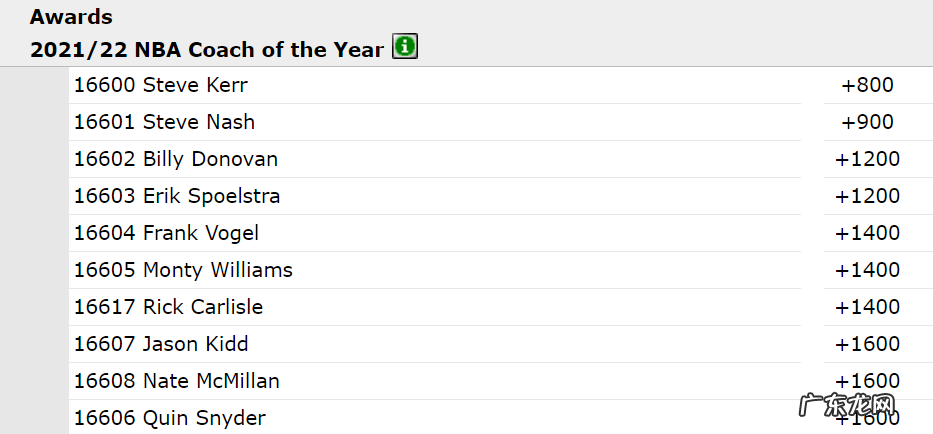Click the green info icon beside Coach of the Year
Image resolution: width=933 pixels, height=434 pixels.
click(x=405, y=47)
